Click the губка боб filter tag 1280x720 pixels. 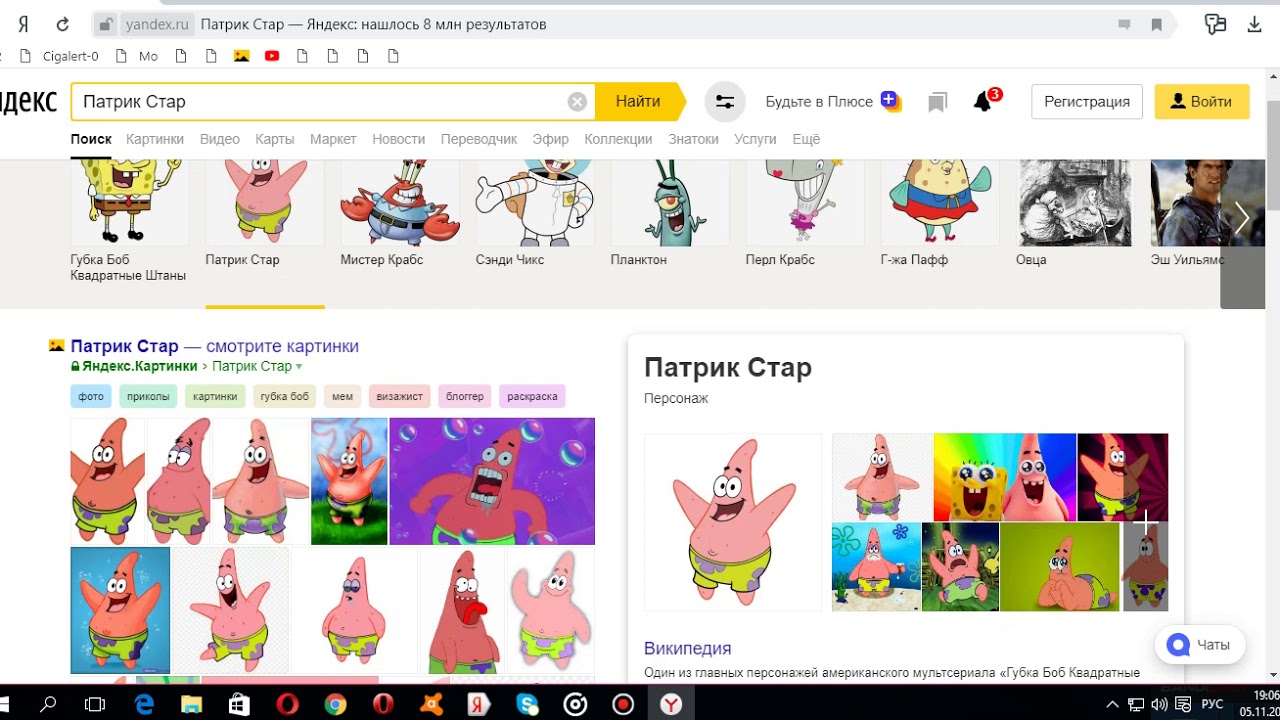pos(285,396)
